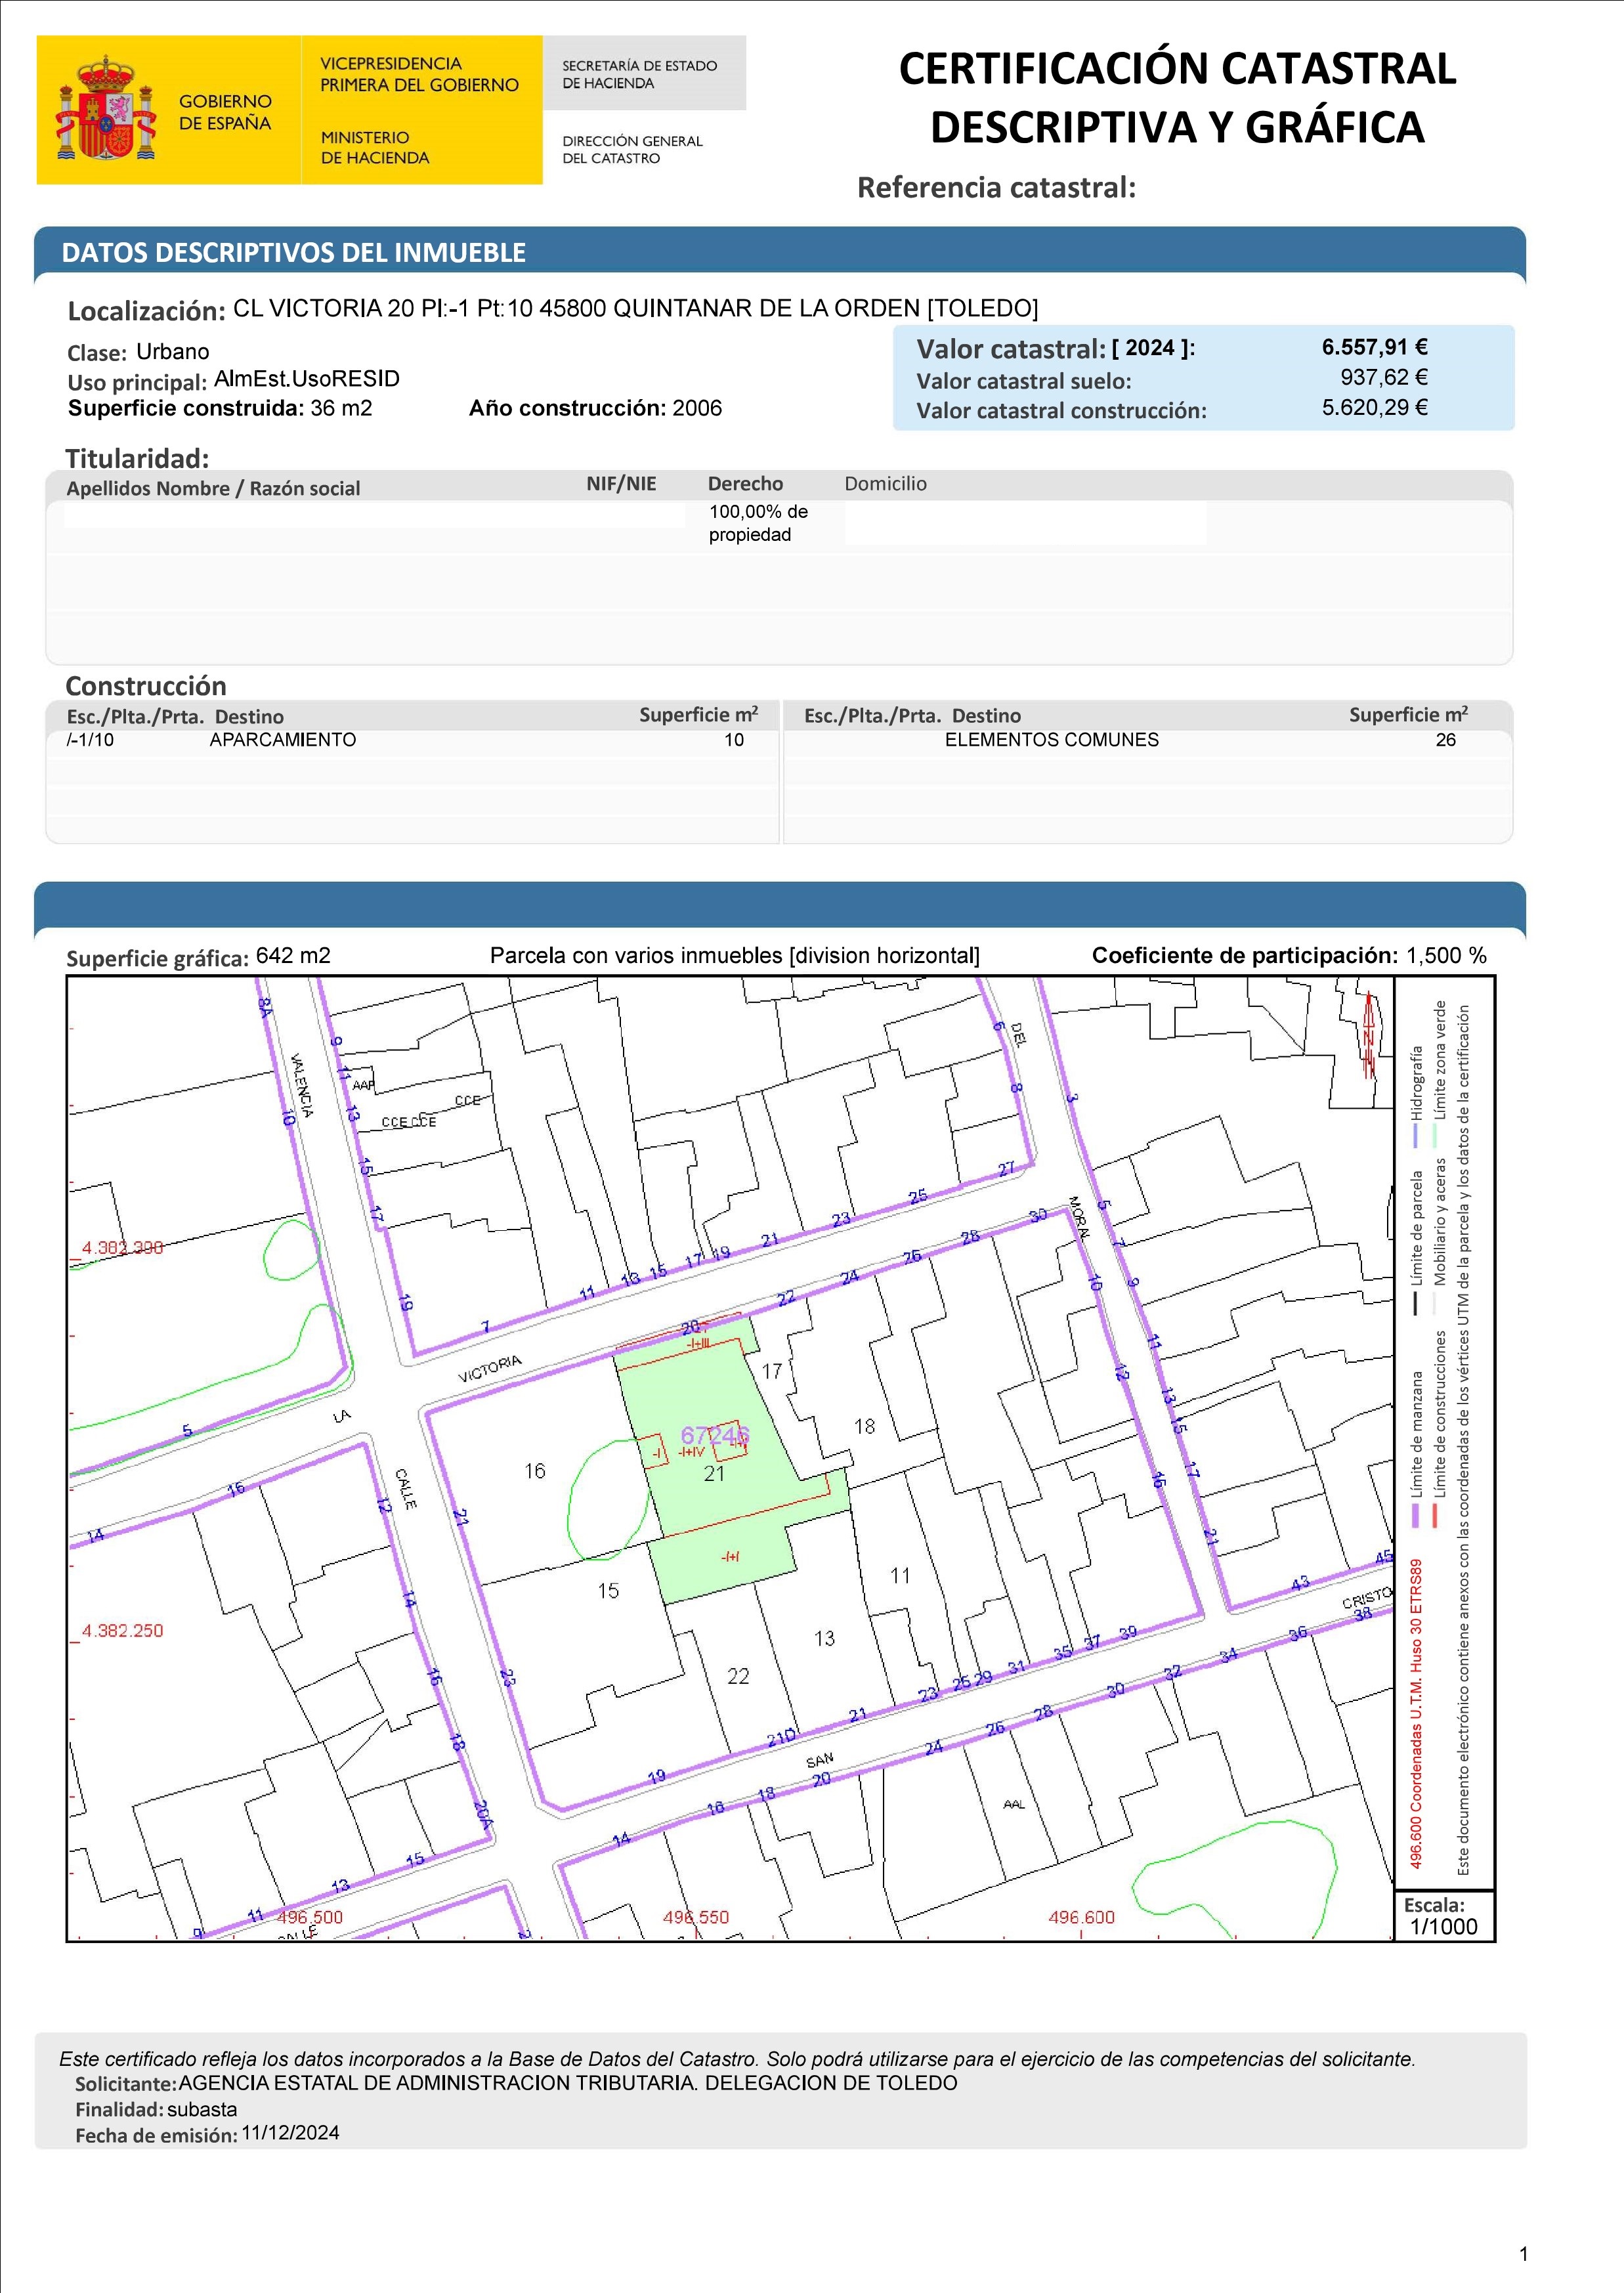This screenshot has width=1624, height=2293.
Task: Click the north arrow compass on map
Action: coord(1368,1035)
